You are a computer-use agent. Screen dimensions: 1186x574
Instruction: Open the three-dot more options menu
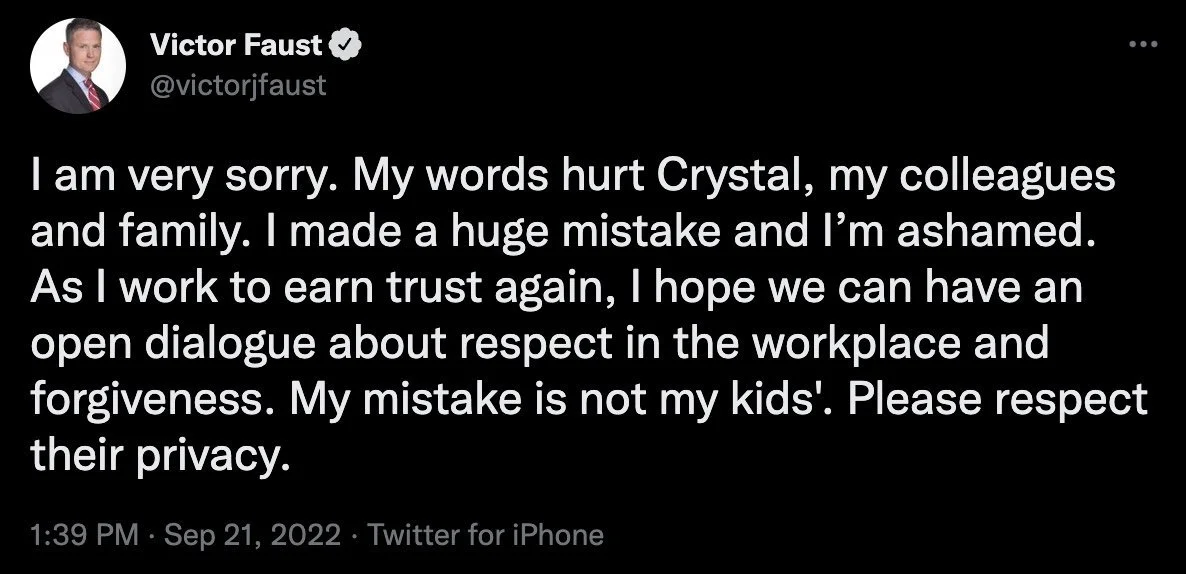[x=1140, y=45]
